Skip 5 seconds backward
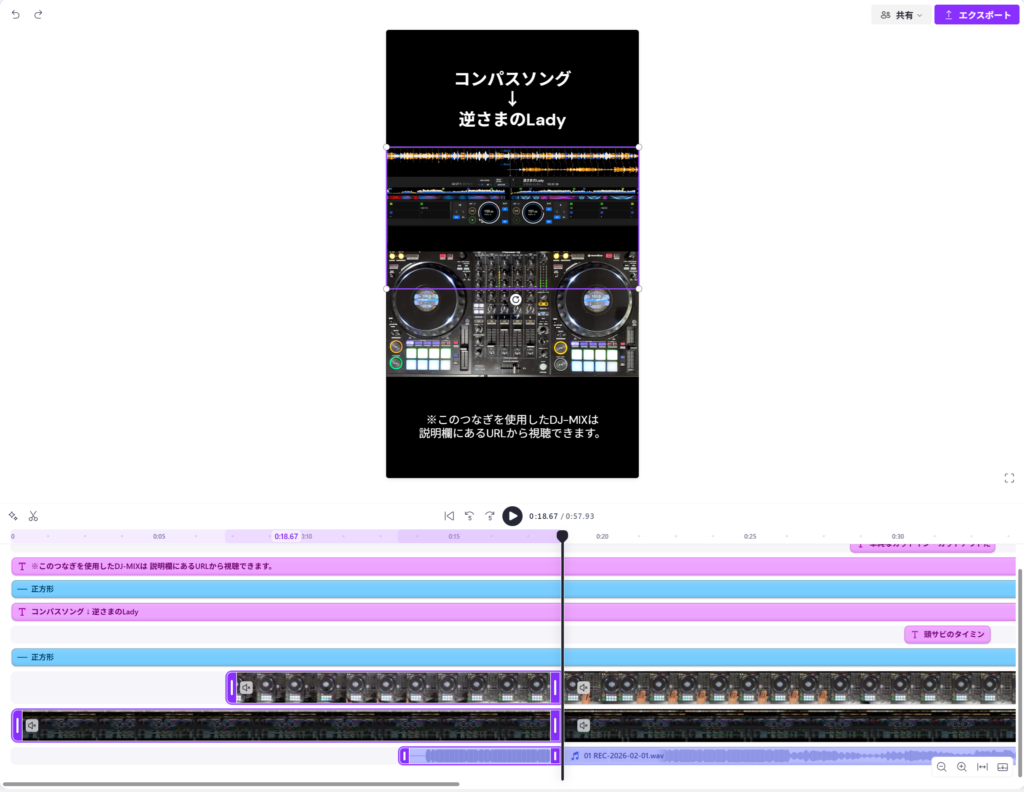The height and width of the screenshot is (792, 1024). [469, 516]
